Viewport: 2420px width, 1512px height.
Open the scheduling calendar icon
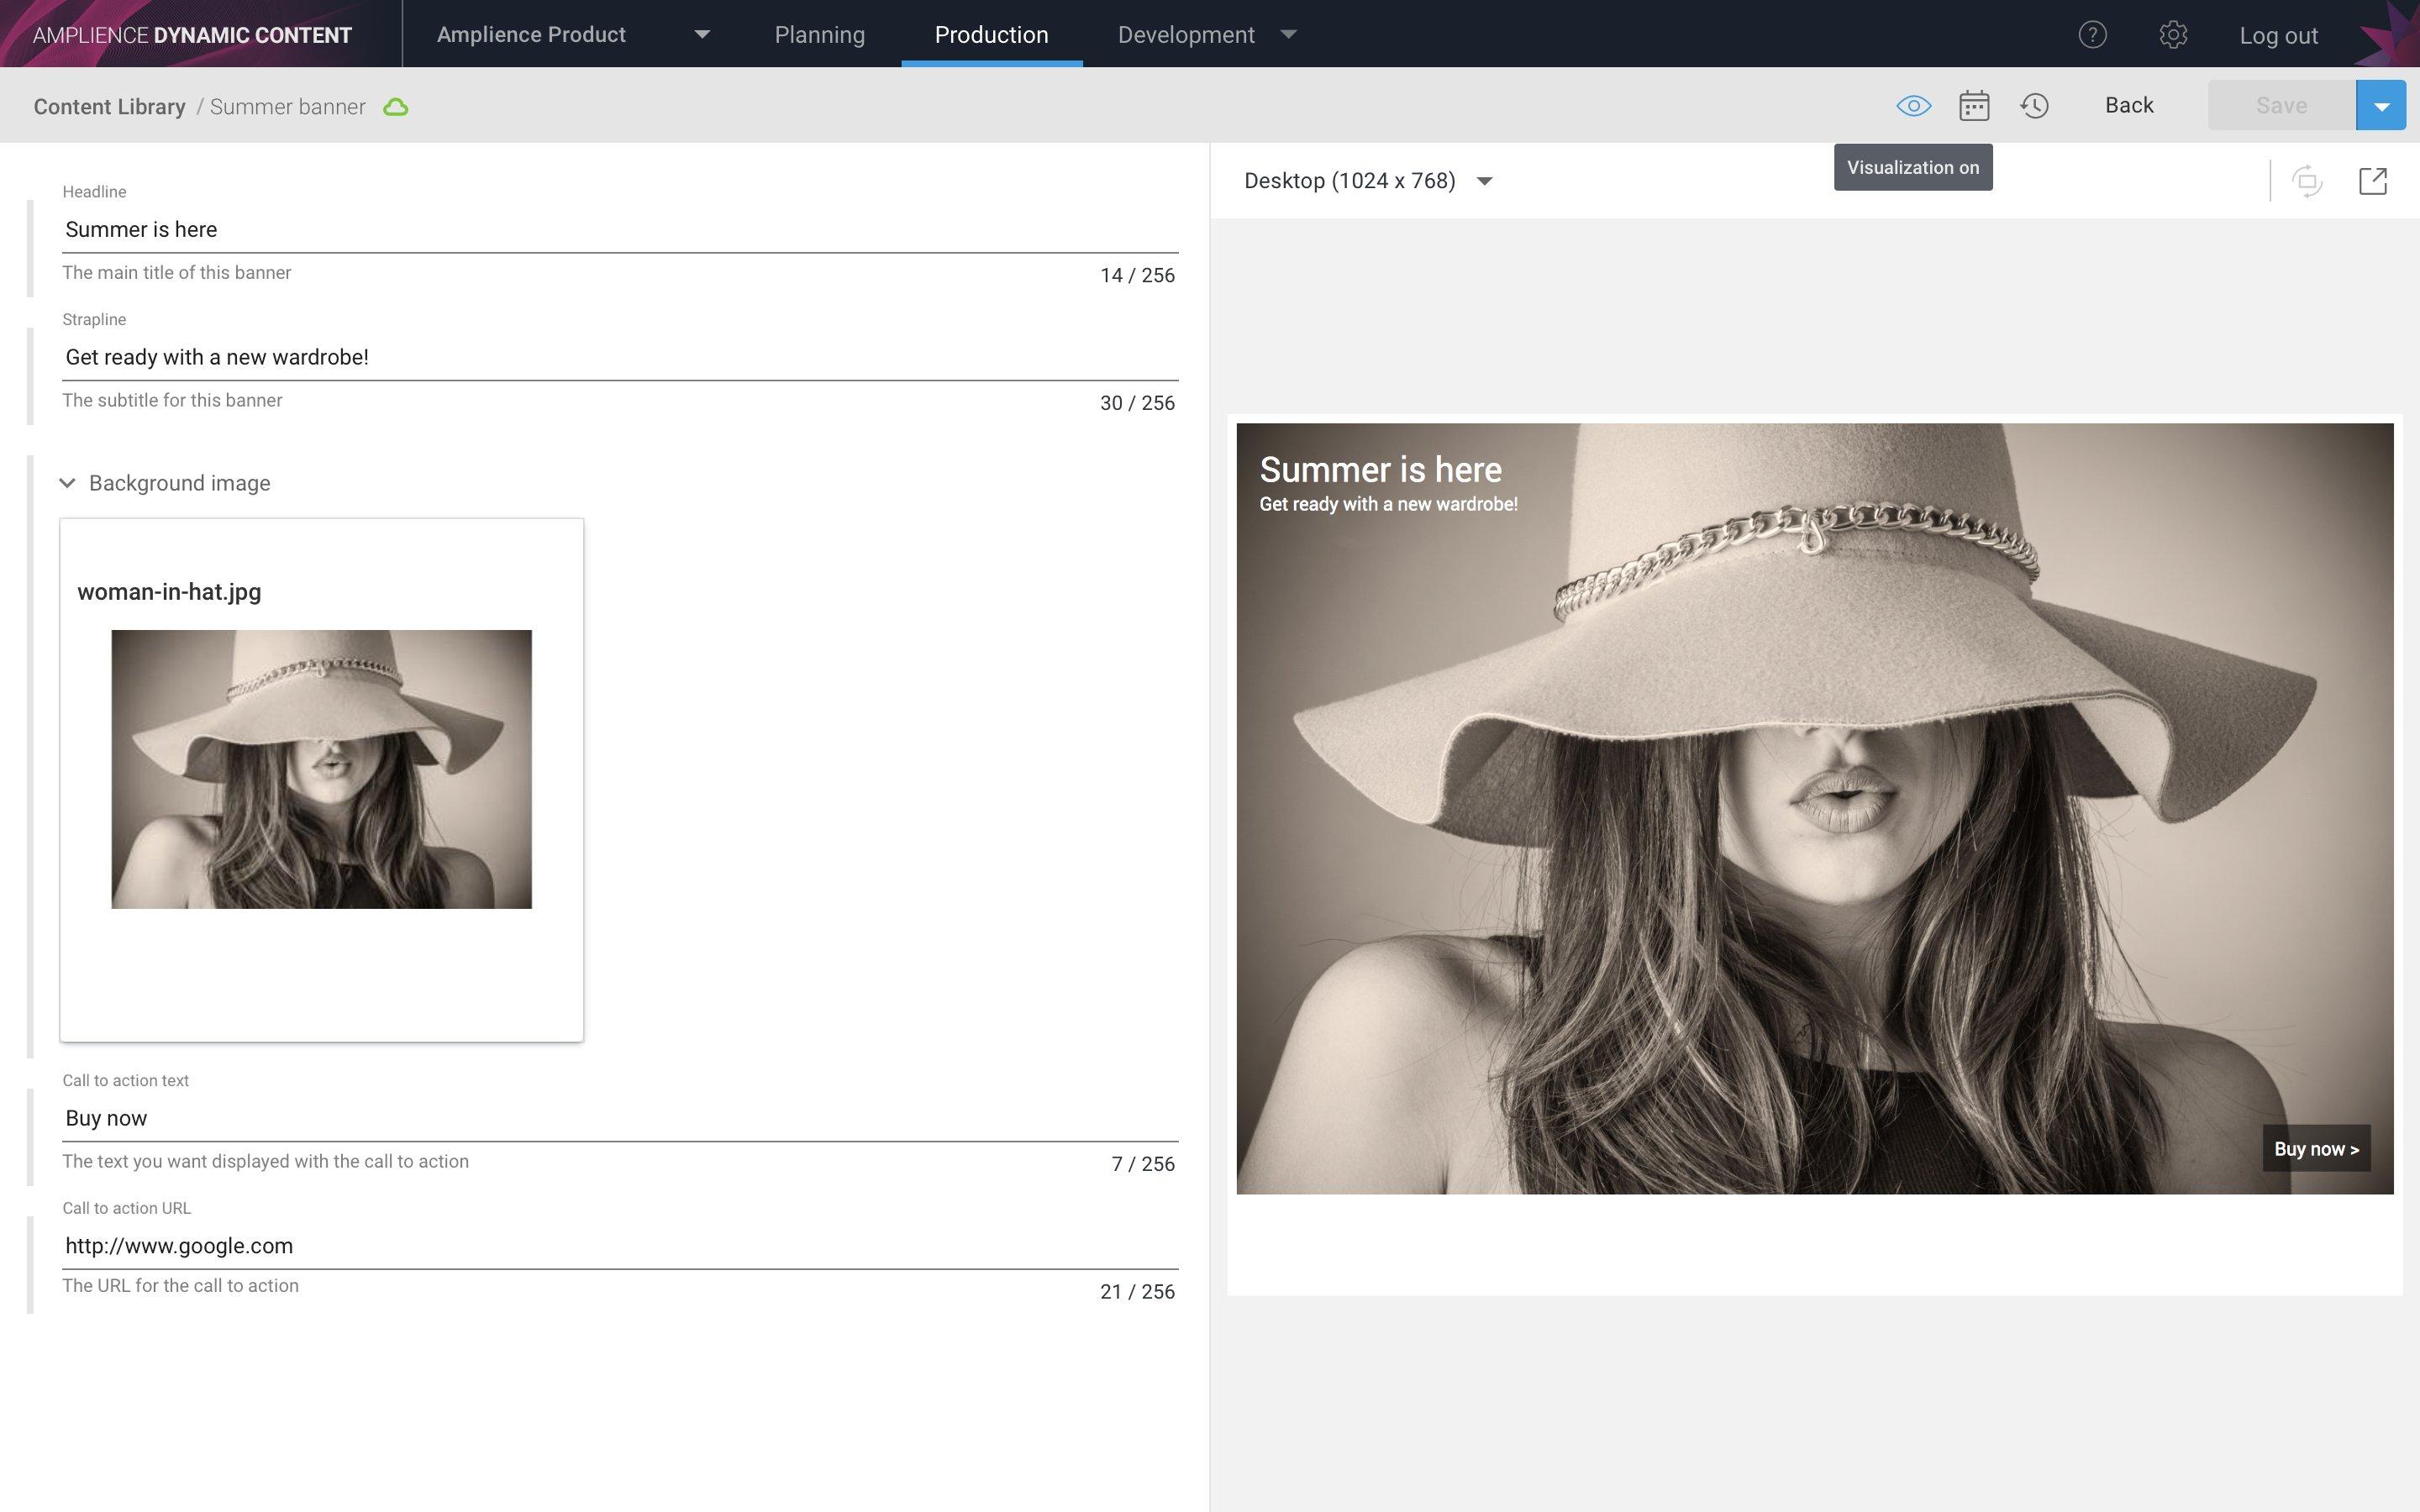(1973, 106)
